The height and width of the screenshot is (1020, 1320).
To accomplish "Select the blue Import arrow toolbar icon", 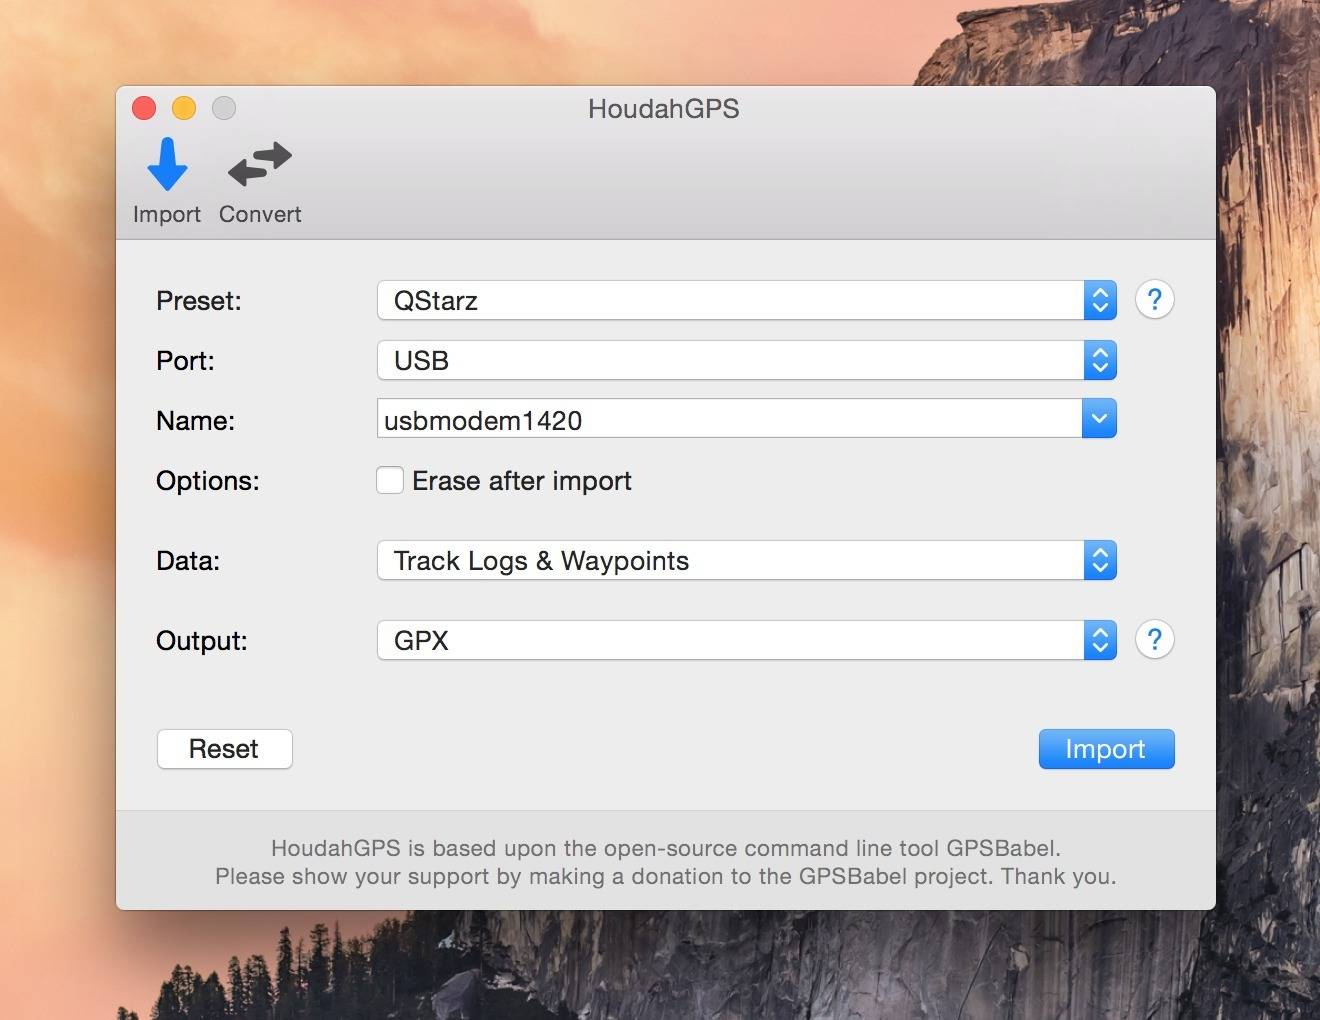I will point(167,165).
